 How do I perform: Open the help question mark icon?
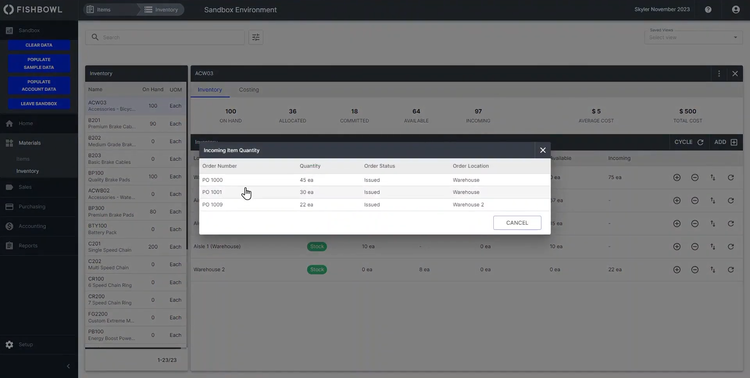click(708, 10)
